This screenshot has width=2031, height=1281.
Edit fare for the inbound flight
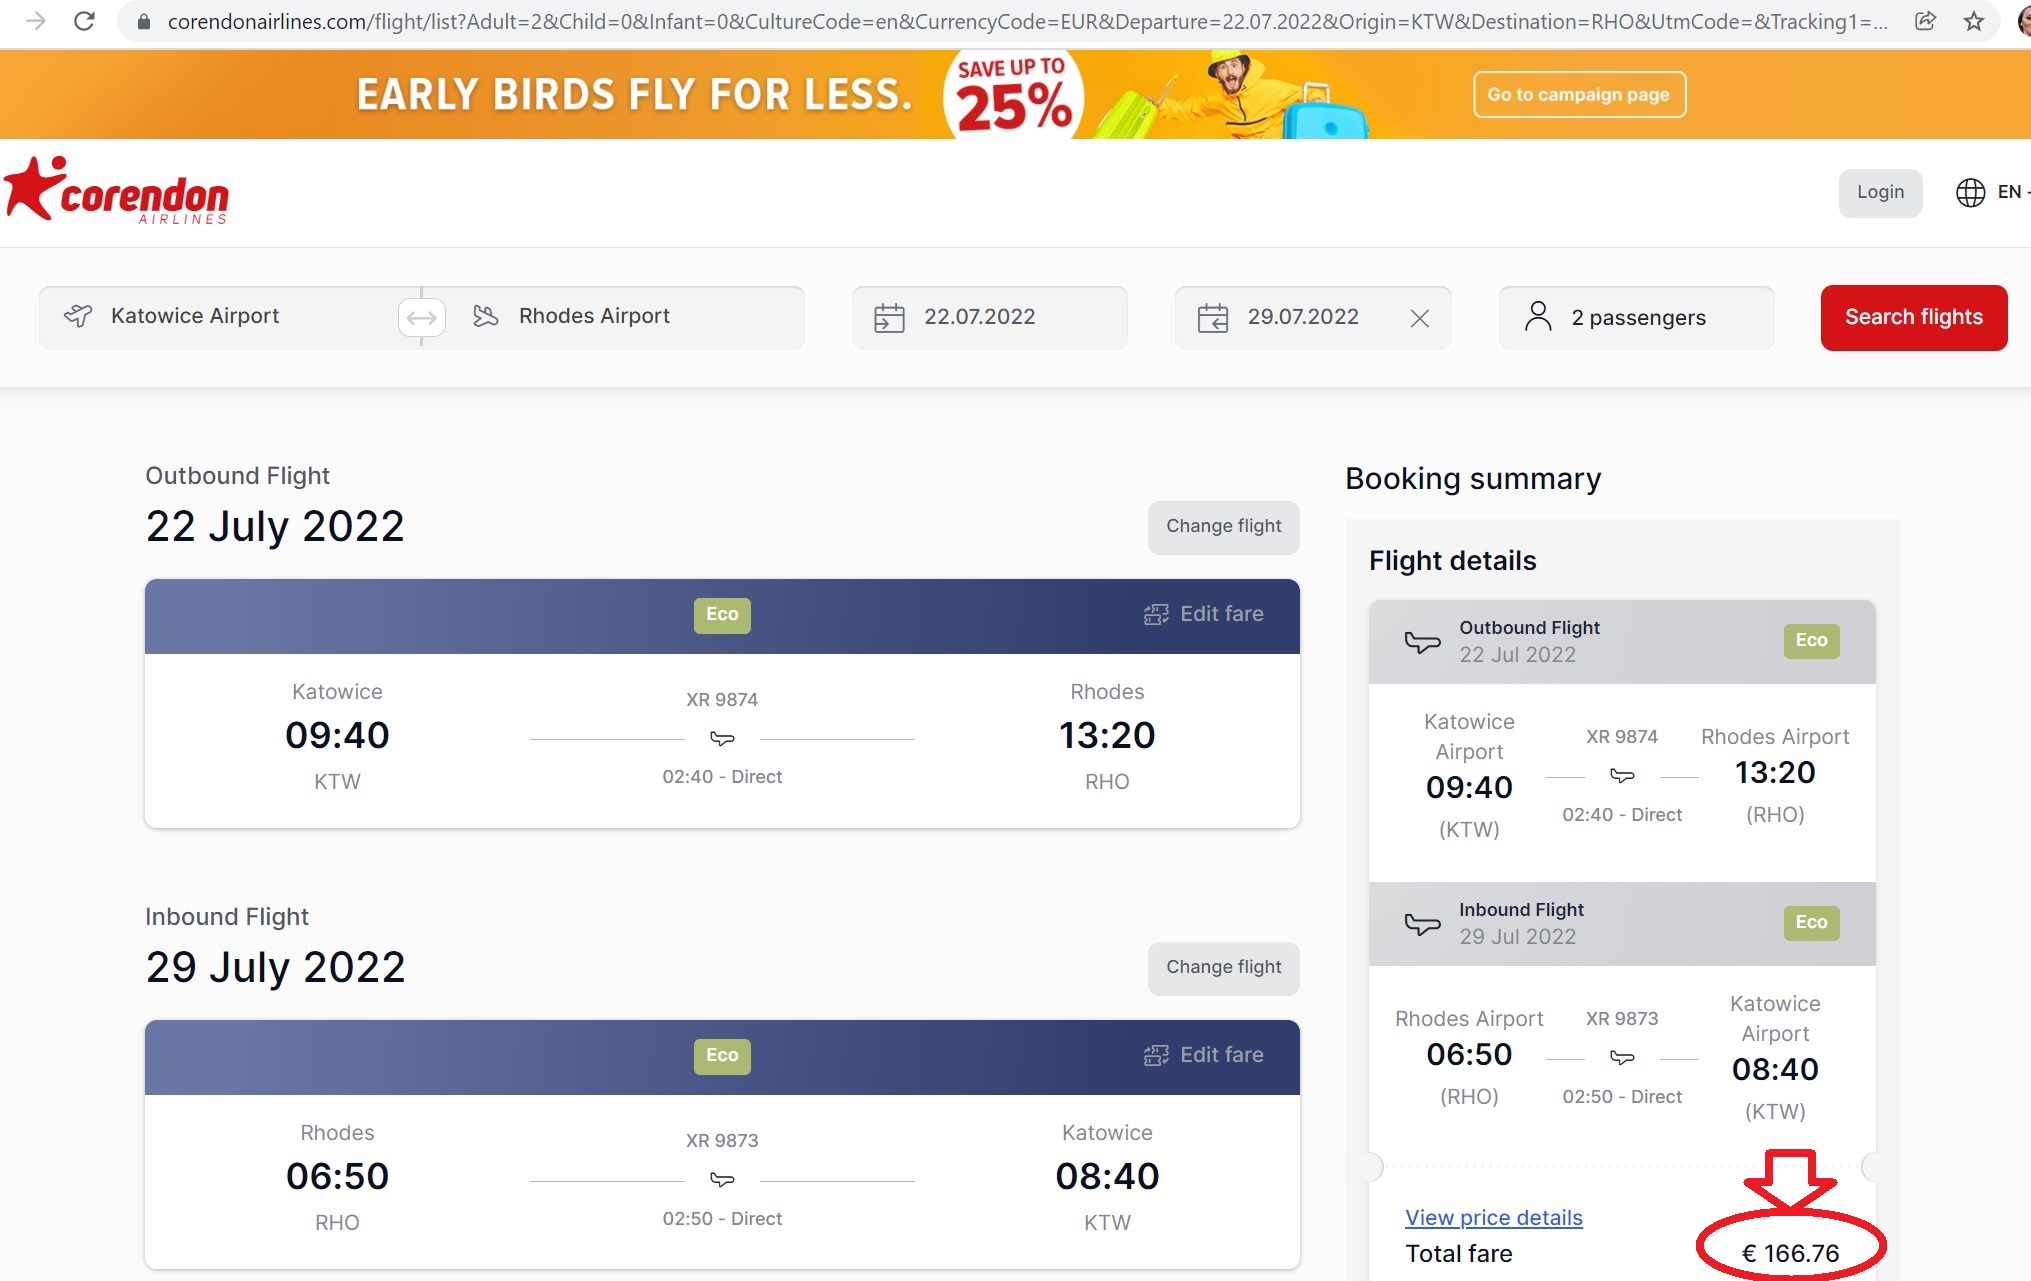1204,1055
